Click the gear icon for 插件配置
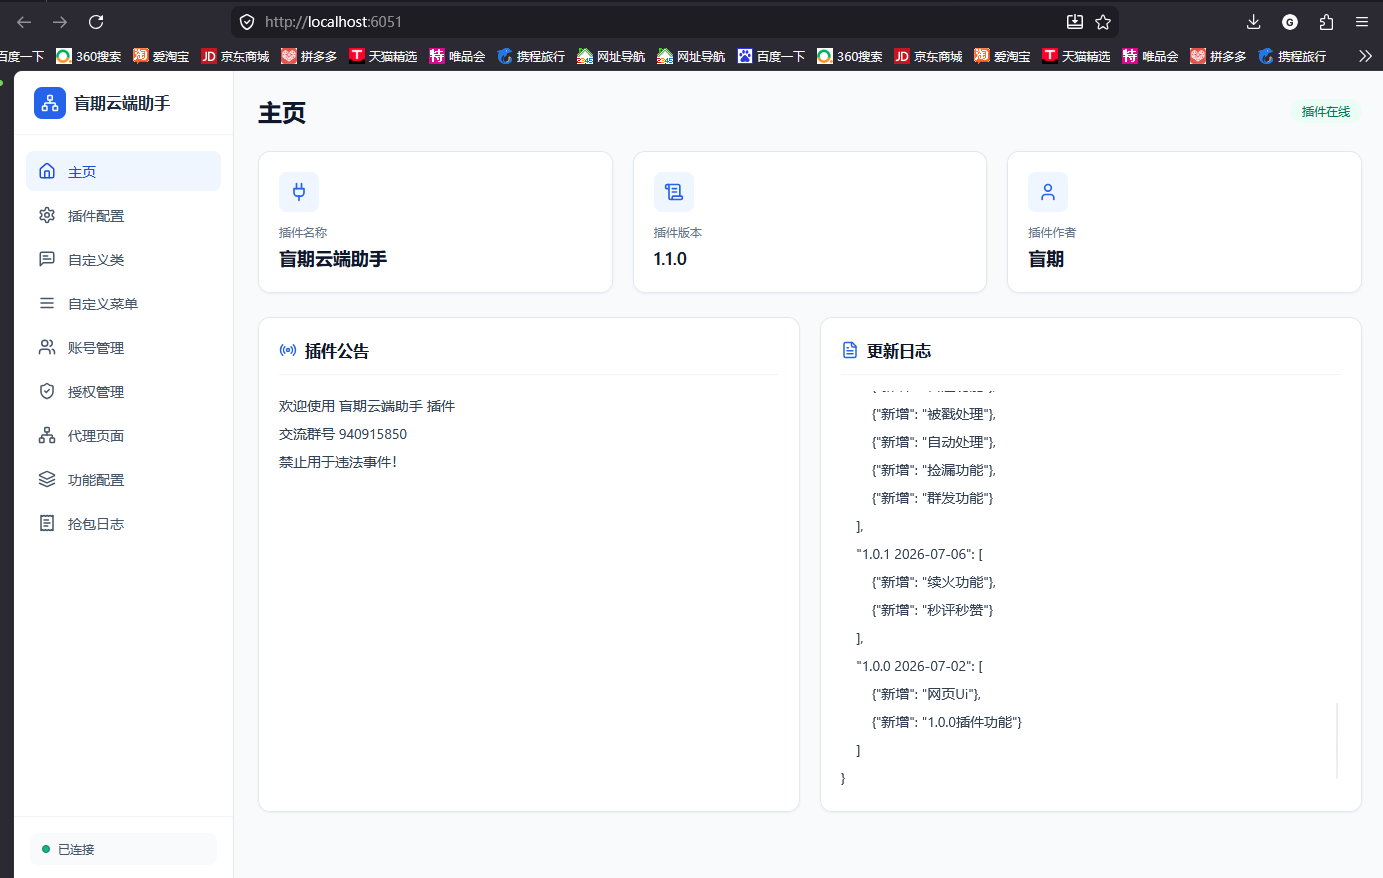This screenshot has height=878, width=1383. [x=47, y=215]
